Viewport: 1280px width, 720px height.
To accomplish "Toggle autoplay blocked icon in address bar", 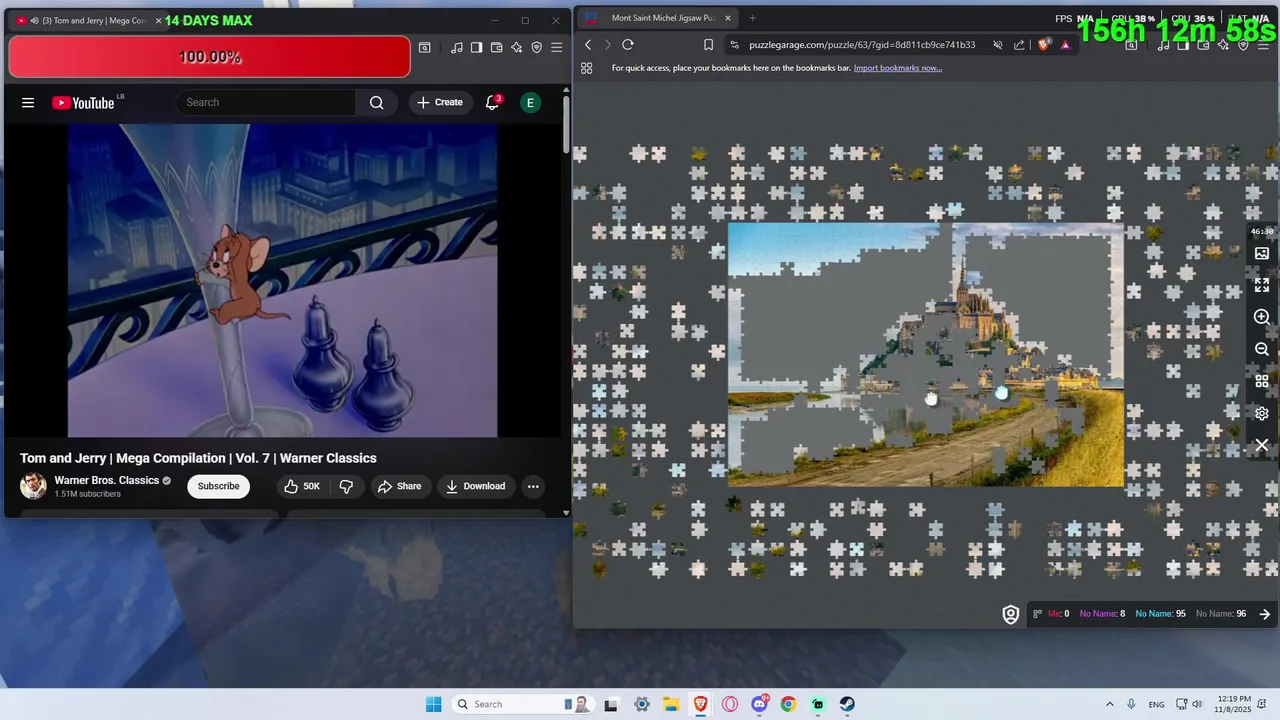I will click(998, 45).
